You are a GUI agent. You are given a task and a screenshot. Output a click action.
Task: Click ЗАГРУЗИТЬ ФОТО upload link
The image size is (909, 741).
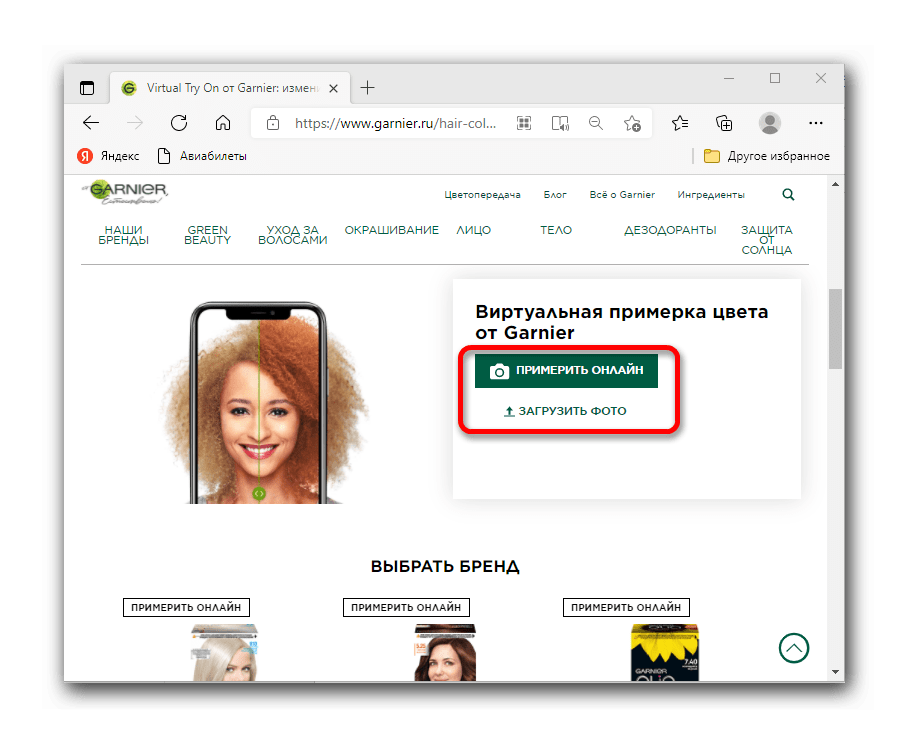(565, 411)
